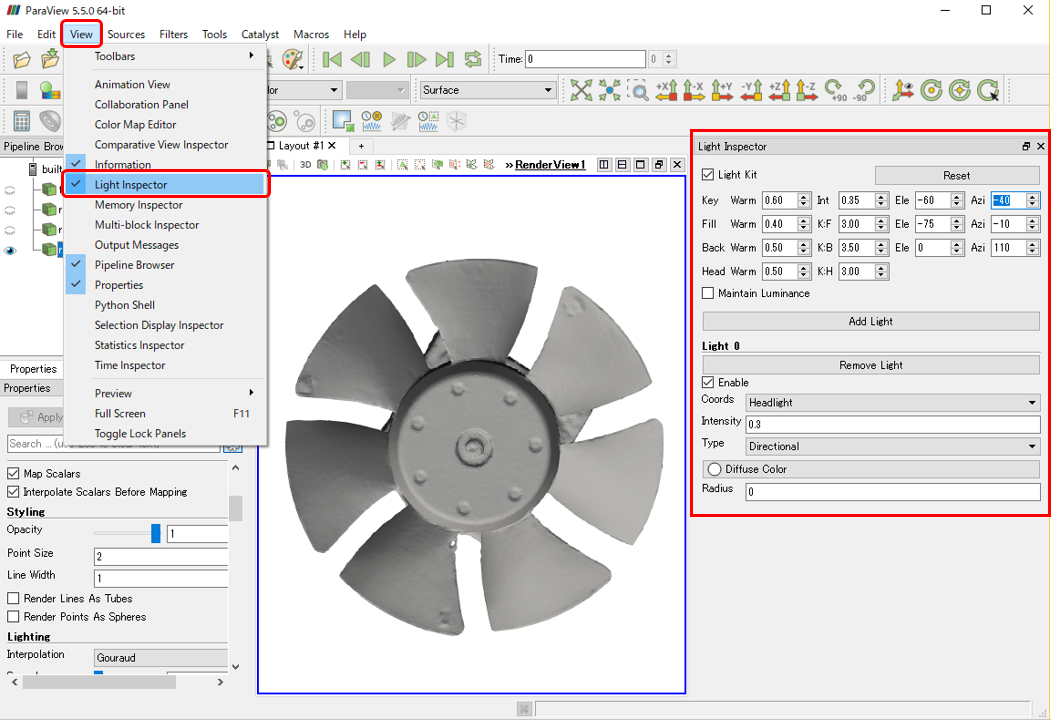Check Render Lines As Tubes

pyautogui.click(x=13, y=599)
